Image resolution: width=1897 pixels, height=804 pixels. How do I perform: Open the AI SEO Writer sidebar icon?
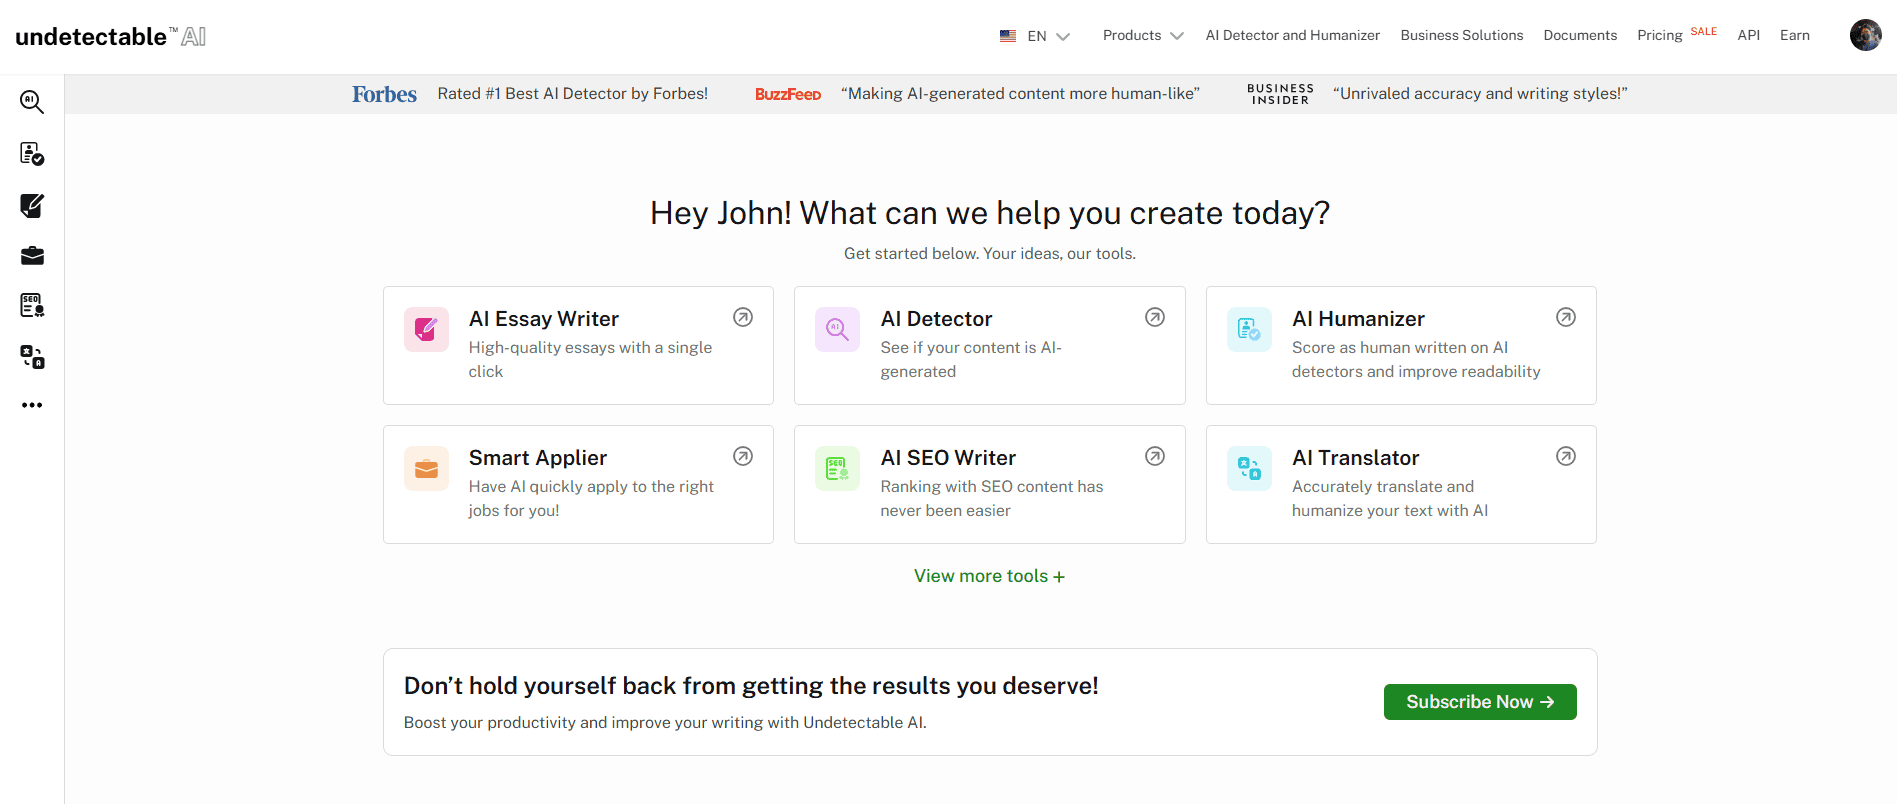[32, 305]
